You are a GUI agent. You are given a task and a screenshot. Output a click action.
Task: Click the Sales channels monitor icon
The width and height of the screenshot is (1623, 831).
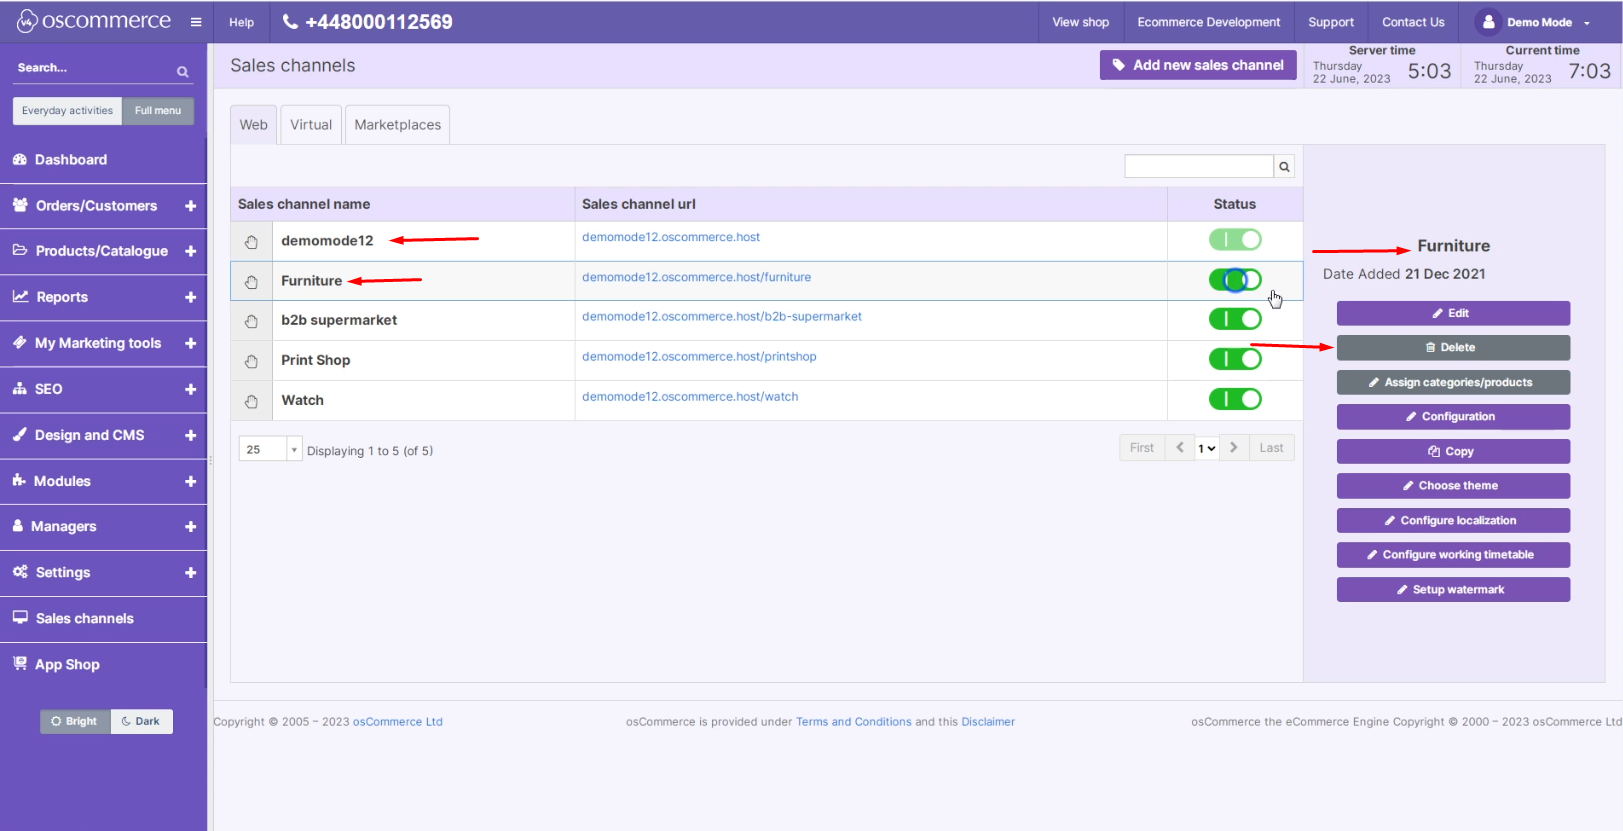20,617
